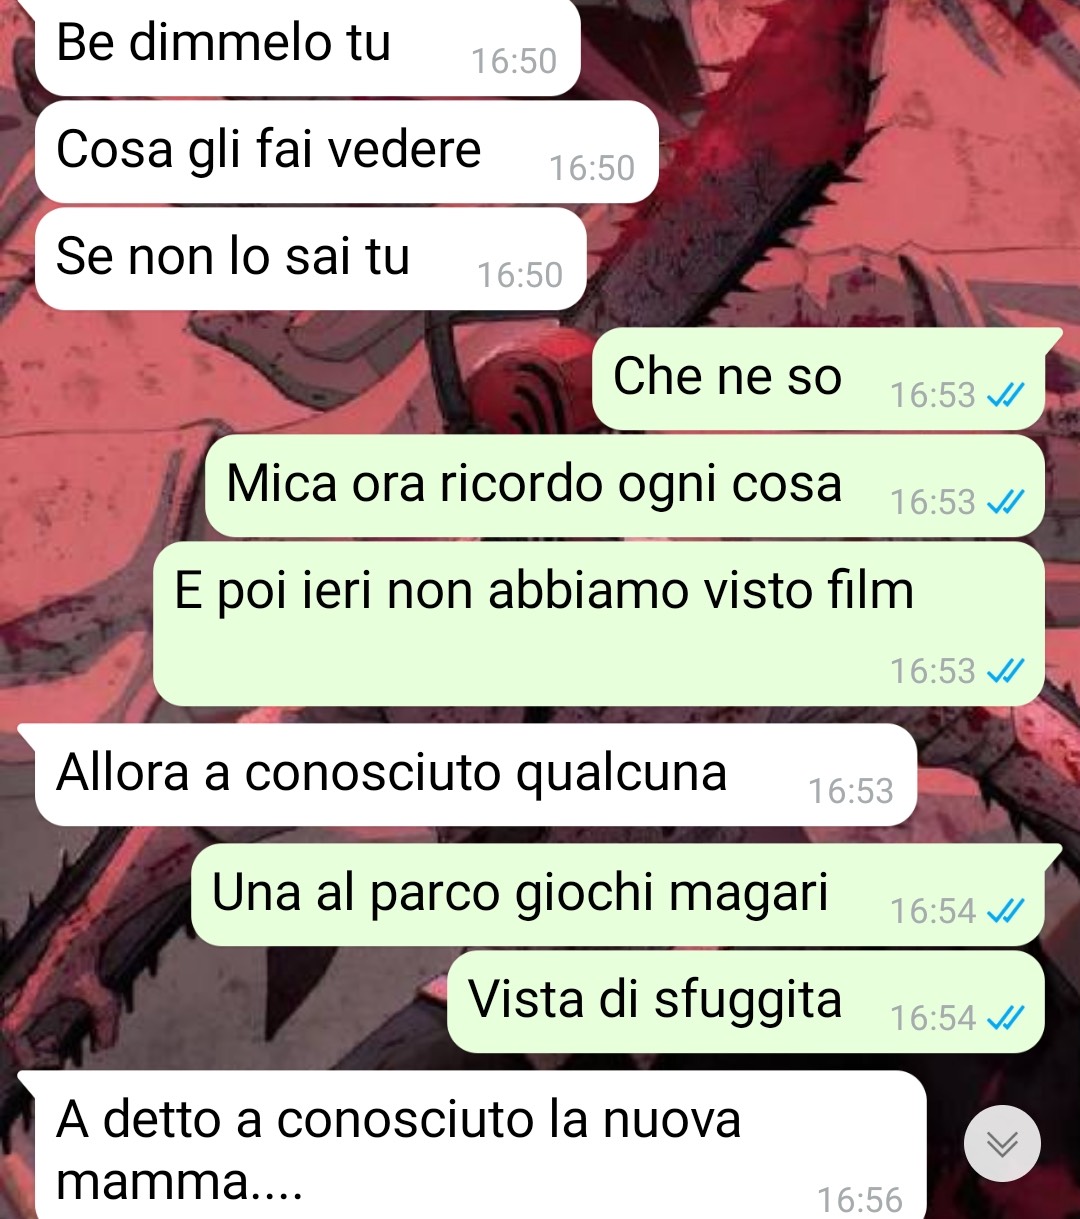Tap the 16:53 timestamp of 'Allora a conosciuto qualcuna'
This screenshot has width=1080, height=1219.
[850, 791]
